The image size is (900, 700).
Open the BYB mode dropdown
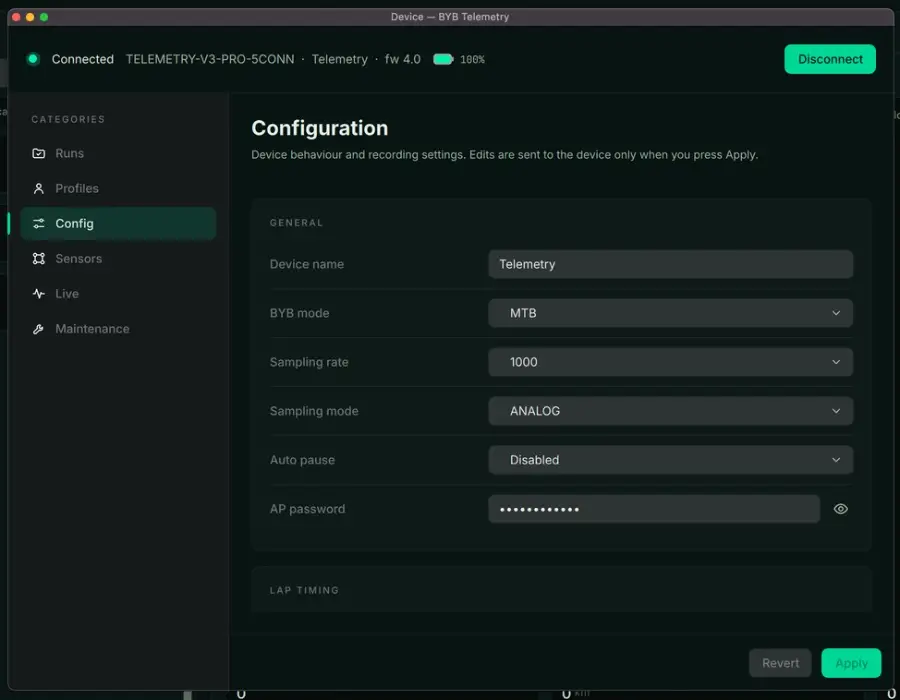click(x=670, y=313)
